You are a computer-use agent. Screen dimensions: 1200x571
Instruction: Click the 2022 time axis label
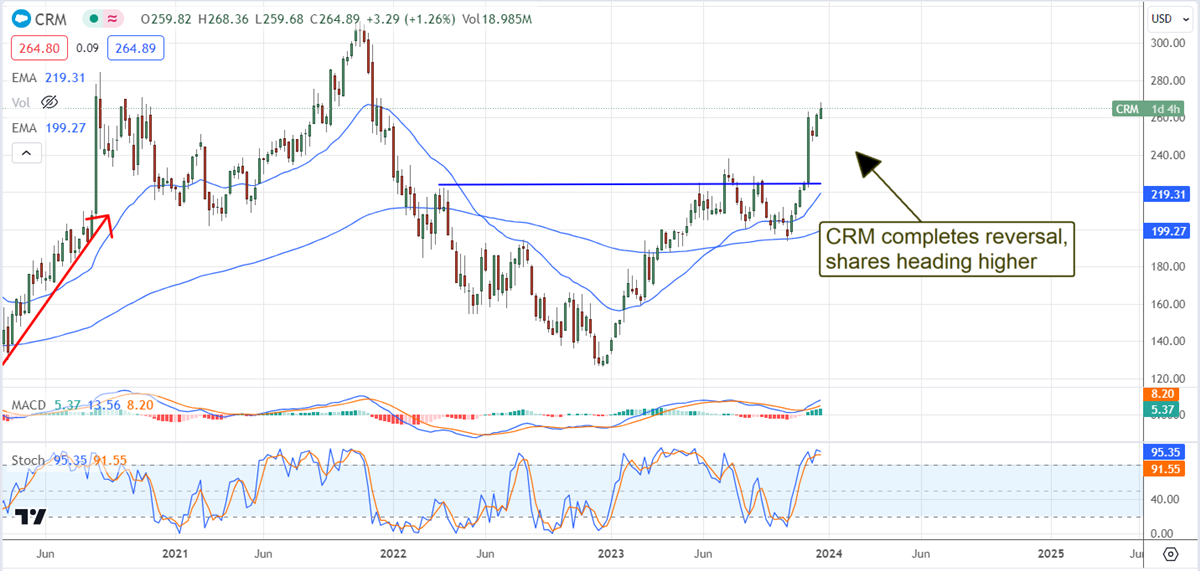coord(392,553)
